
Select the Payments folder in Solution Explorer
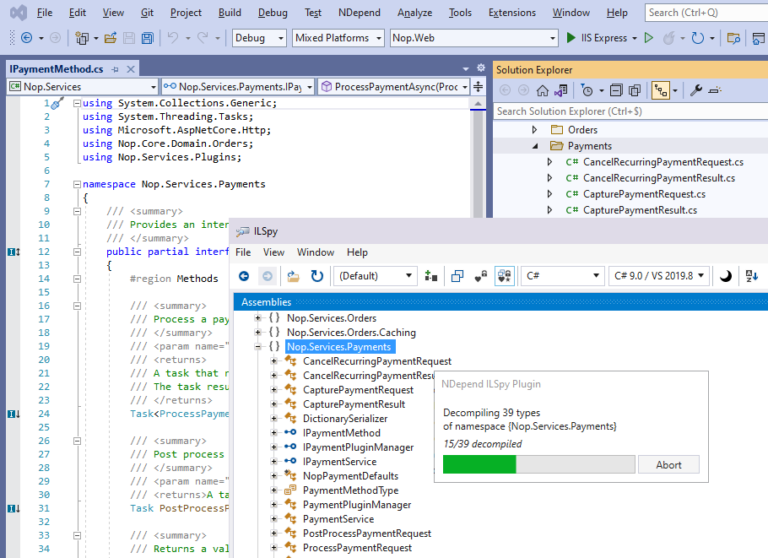(590, 146)
